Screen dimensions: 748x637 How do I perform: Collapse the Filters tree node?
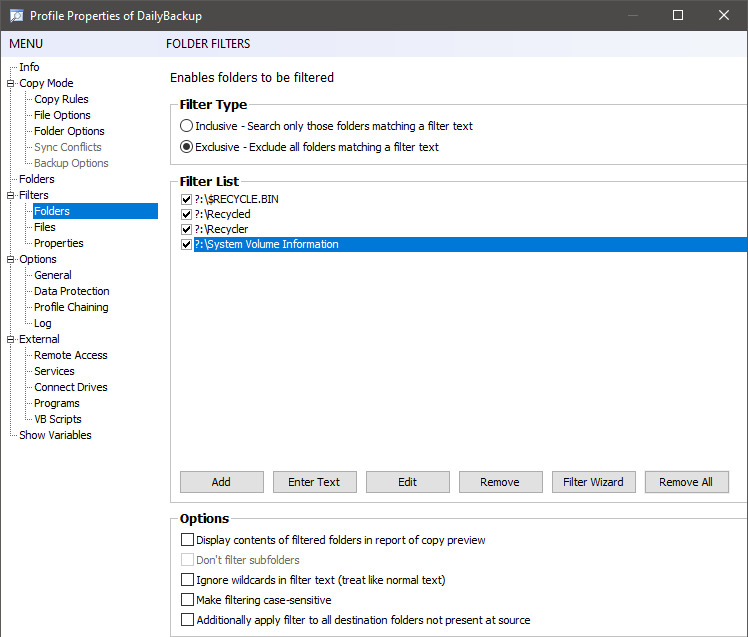coord(11,195)
